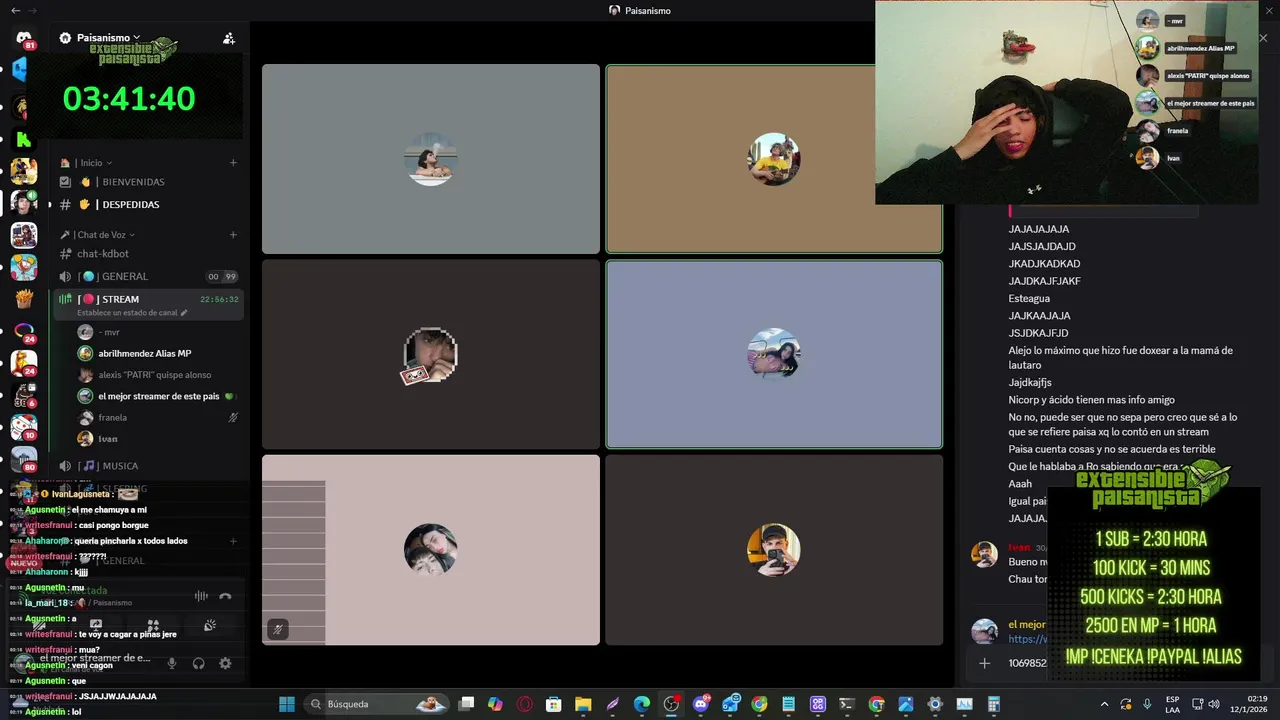1280x720 pixels.
Task: Open dark tile with mirror selfie avatar
Action: pyautogui.click(x=774, y=550)
